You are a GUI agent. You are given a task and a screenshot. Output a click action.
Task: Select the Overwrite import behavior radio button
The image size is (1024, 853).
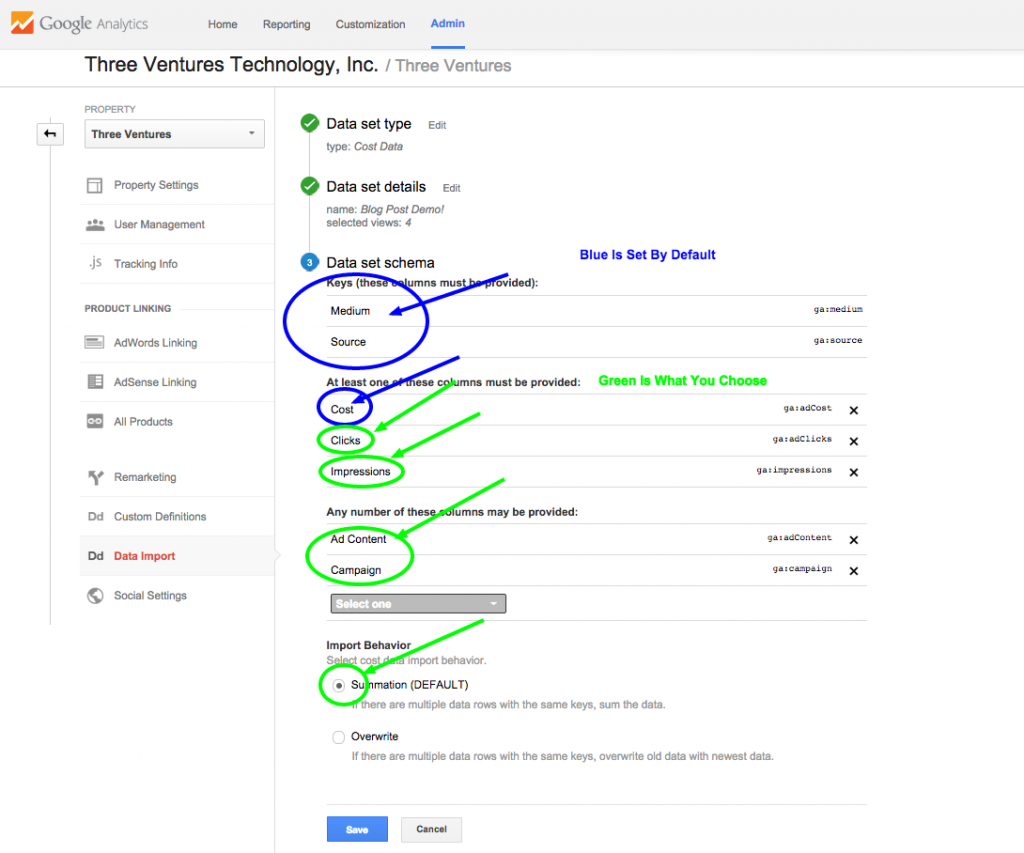[x=338, y=737]
